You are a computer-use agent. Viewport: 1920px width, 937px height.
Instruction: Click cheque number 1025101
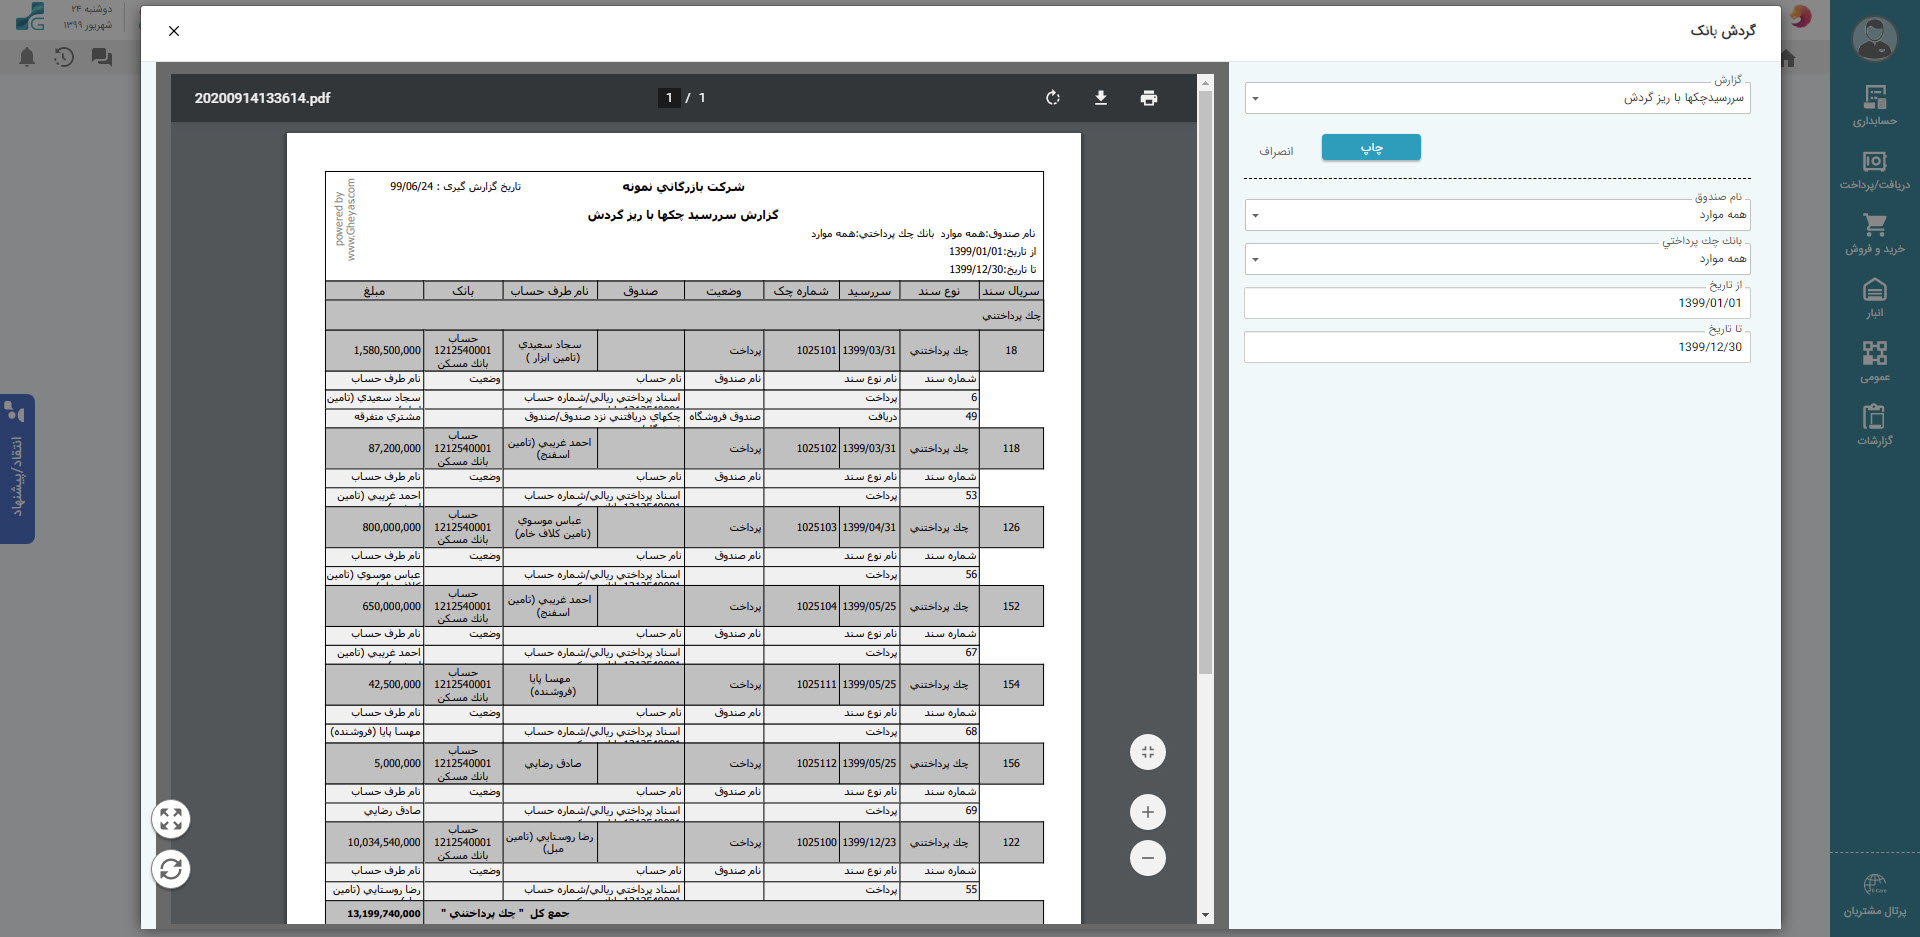[x=816, y=351]
